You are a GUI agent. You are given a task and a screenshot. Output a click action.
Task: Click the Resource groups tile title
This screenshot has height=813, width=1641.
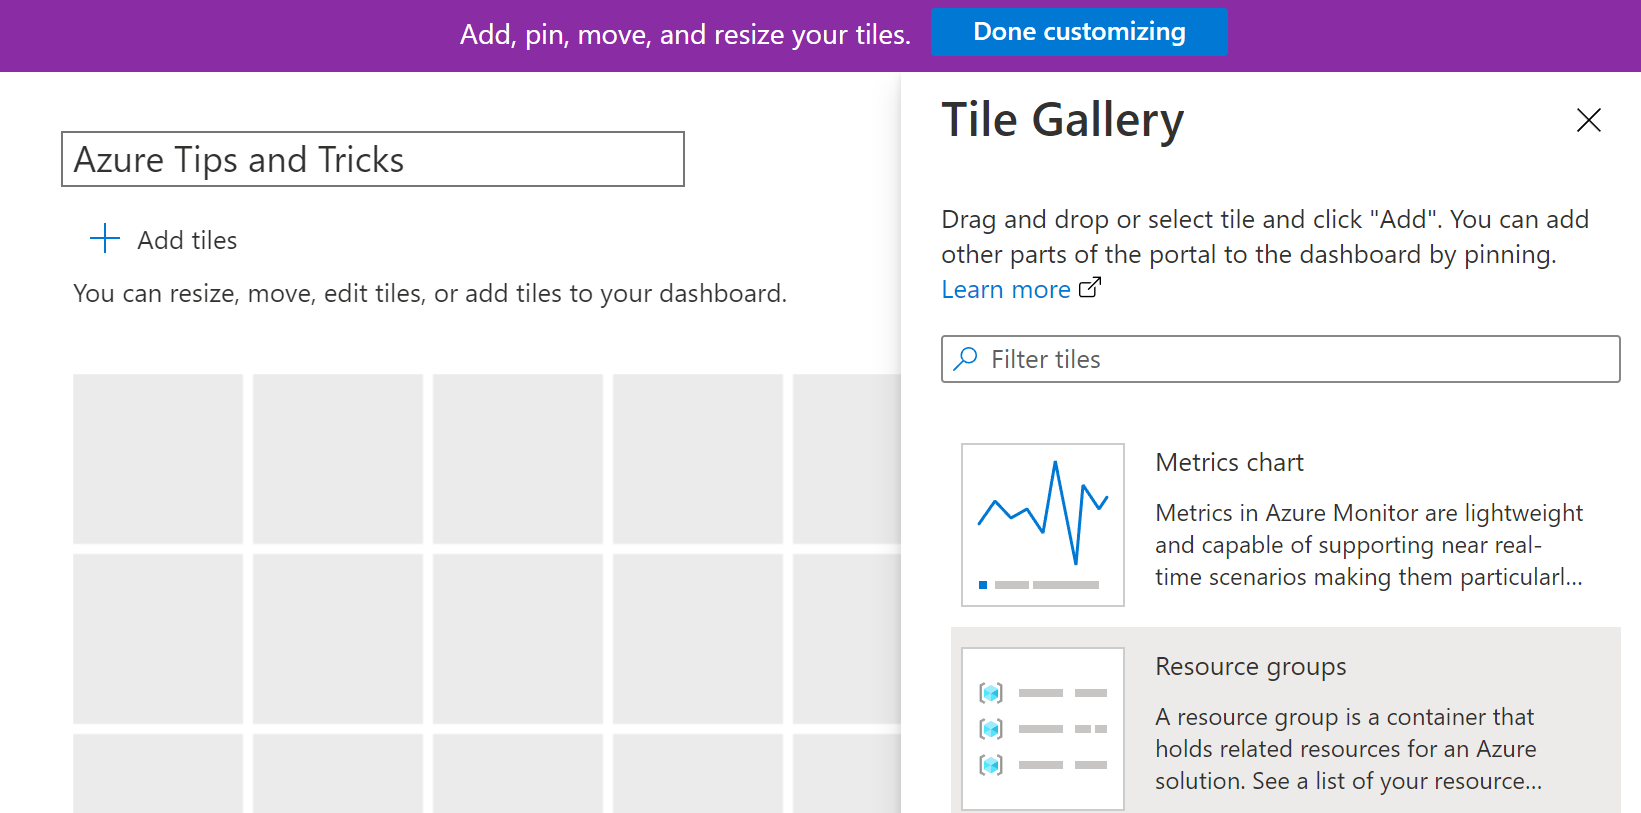click(1251, 666)
